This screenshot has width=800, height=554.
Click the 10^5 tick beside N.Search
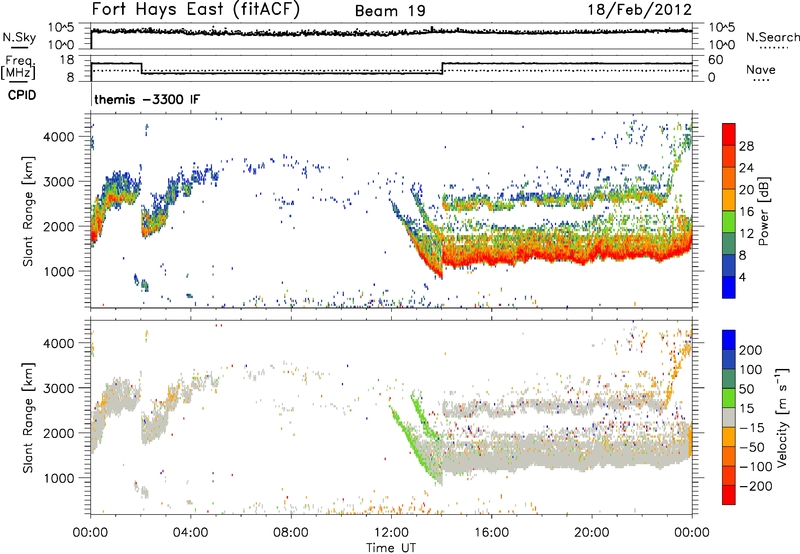click(x=722, y=28)
